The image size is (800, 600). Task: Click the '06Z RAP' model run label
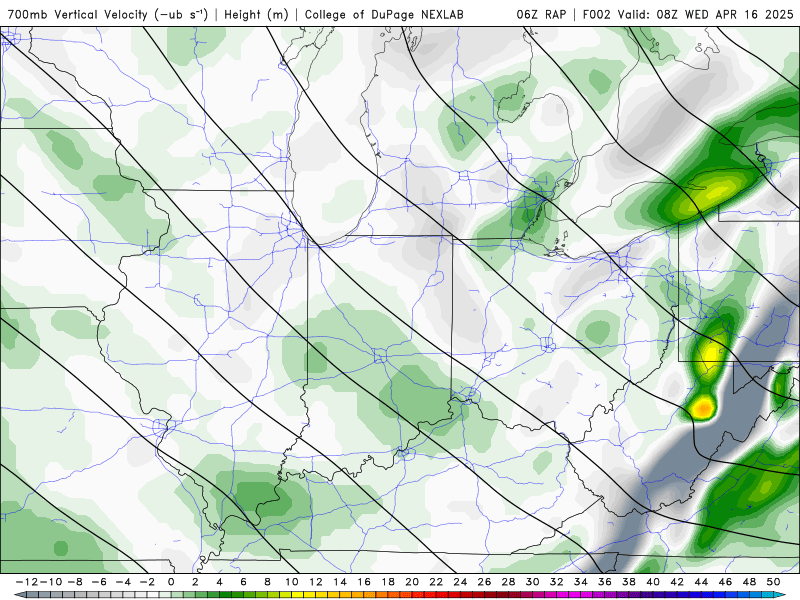tap(541, 14)
